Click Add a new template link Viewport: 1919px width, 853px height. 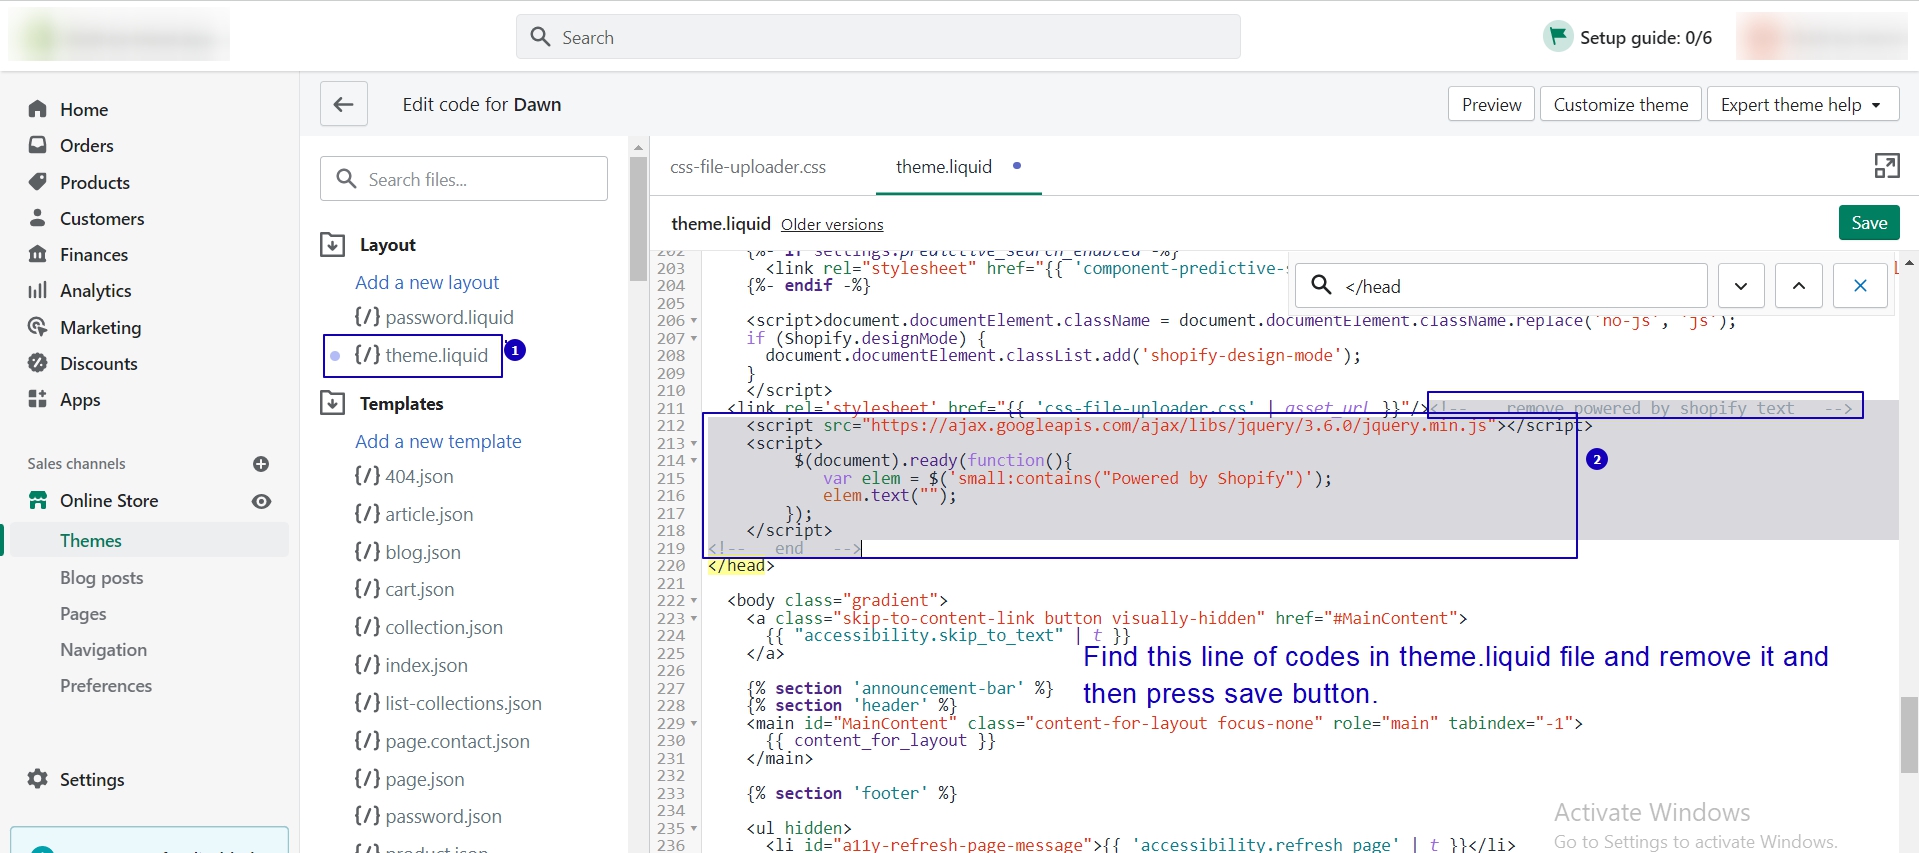[x=438, y=441]
